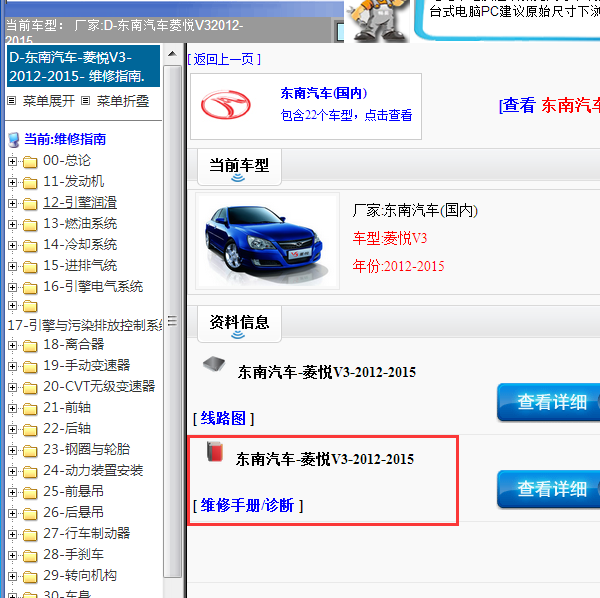Open the 当前车型 tab
The image size is (600, 598).
click(239, 167)
